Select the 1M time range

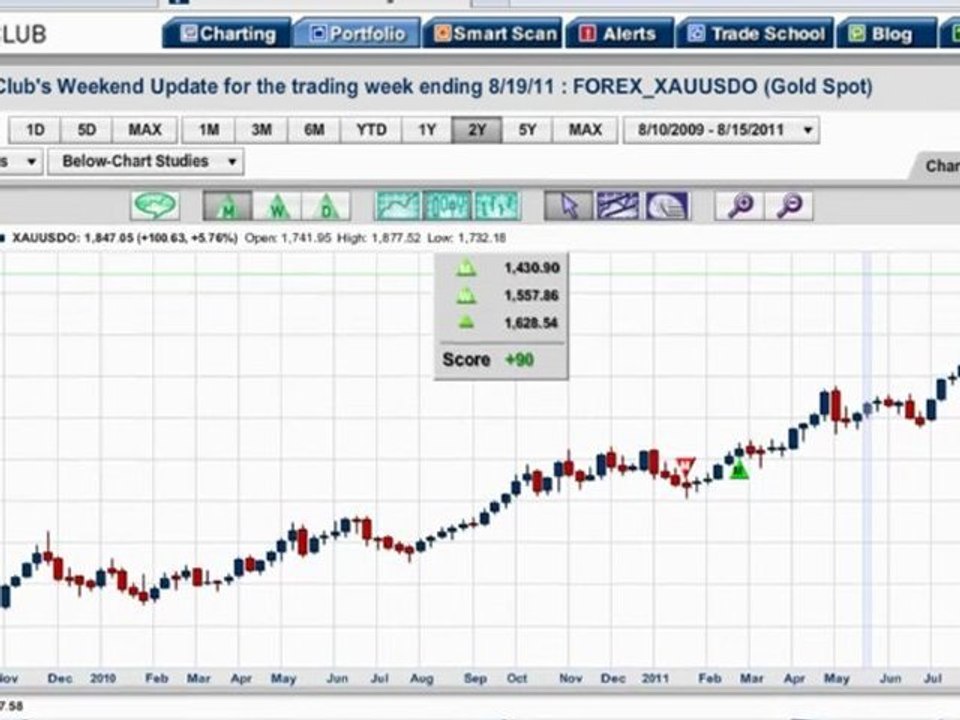209,130
